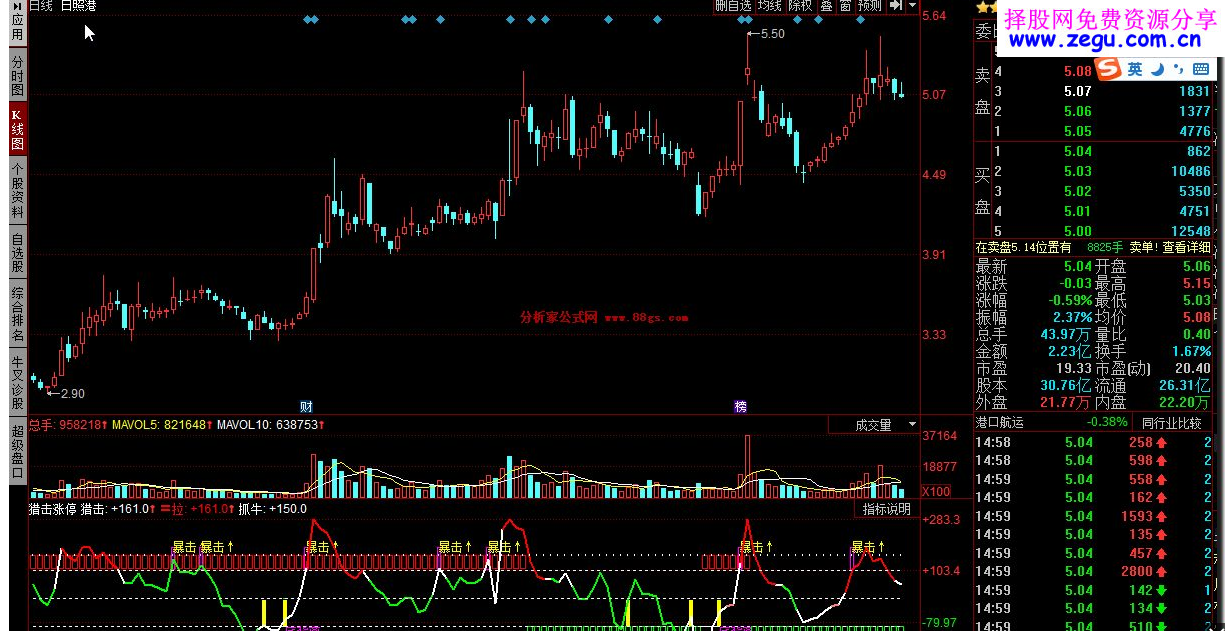The width and height of the screenshot is (1225, 631).
Task: Click sell level 4 price 5.08
Action: click(1077, 71)
